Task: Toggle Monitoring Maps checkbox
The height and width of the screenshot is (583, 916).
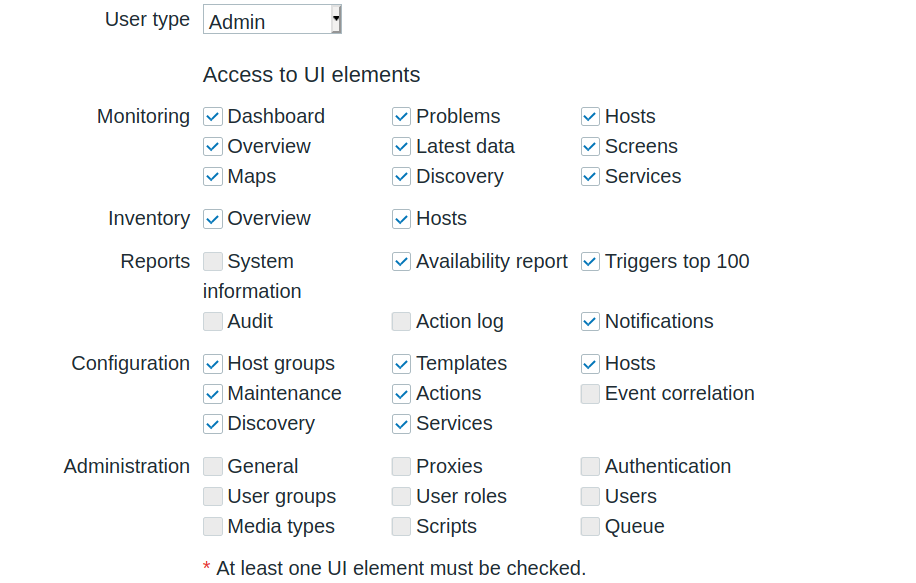Action: click(x=212, y=177)
